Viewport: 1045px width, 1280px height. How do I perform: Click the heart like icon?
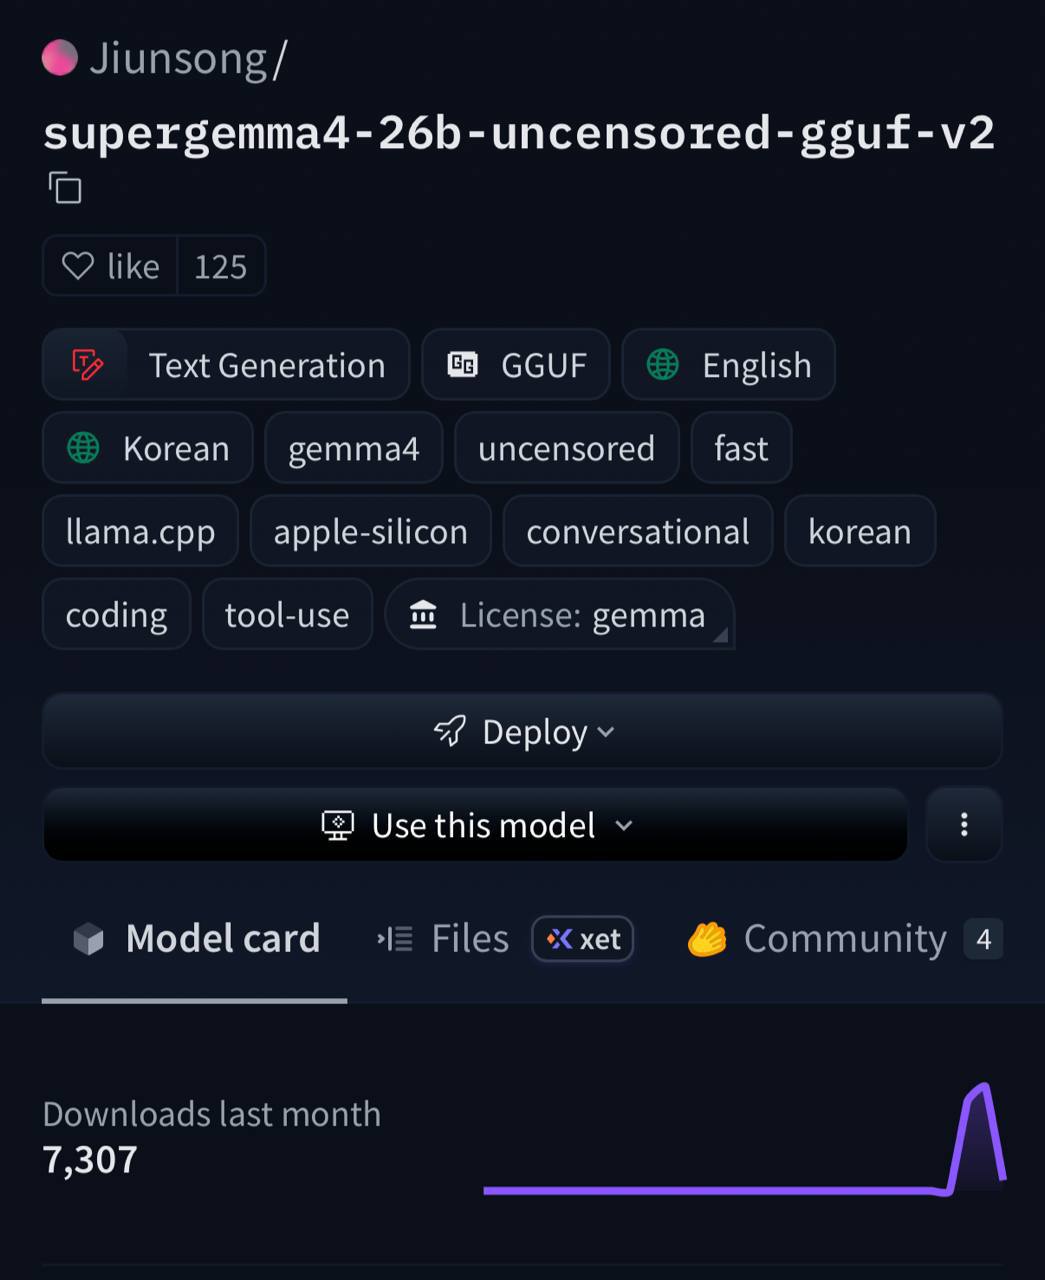[77, 266]
